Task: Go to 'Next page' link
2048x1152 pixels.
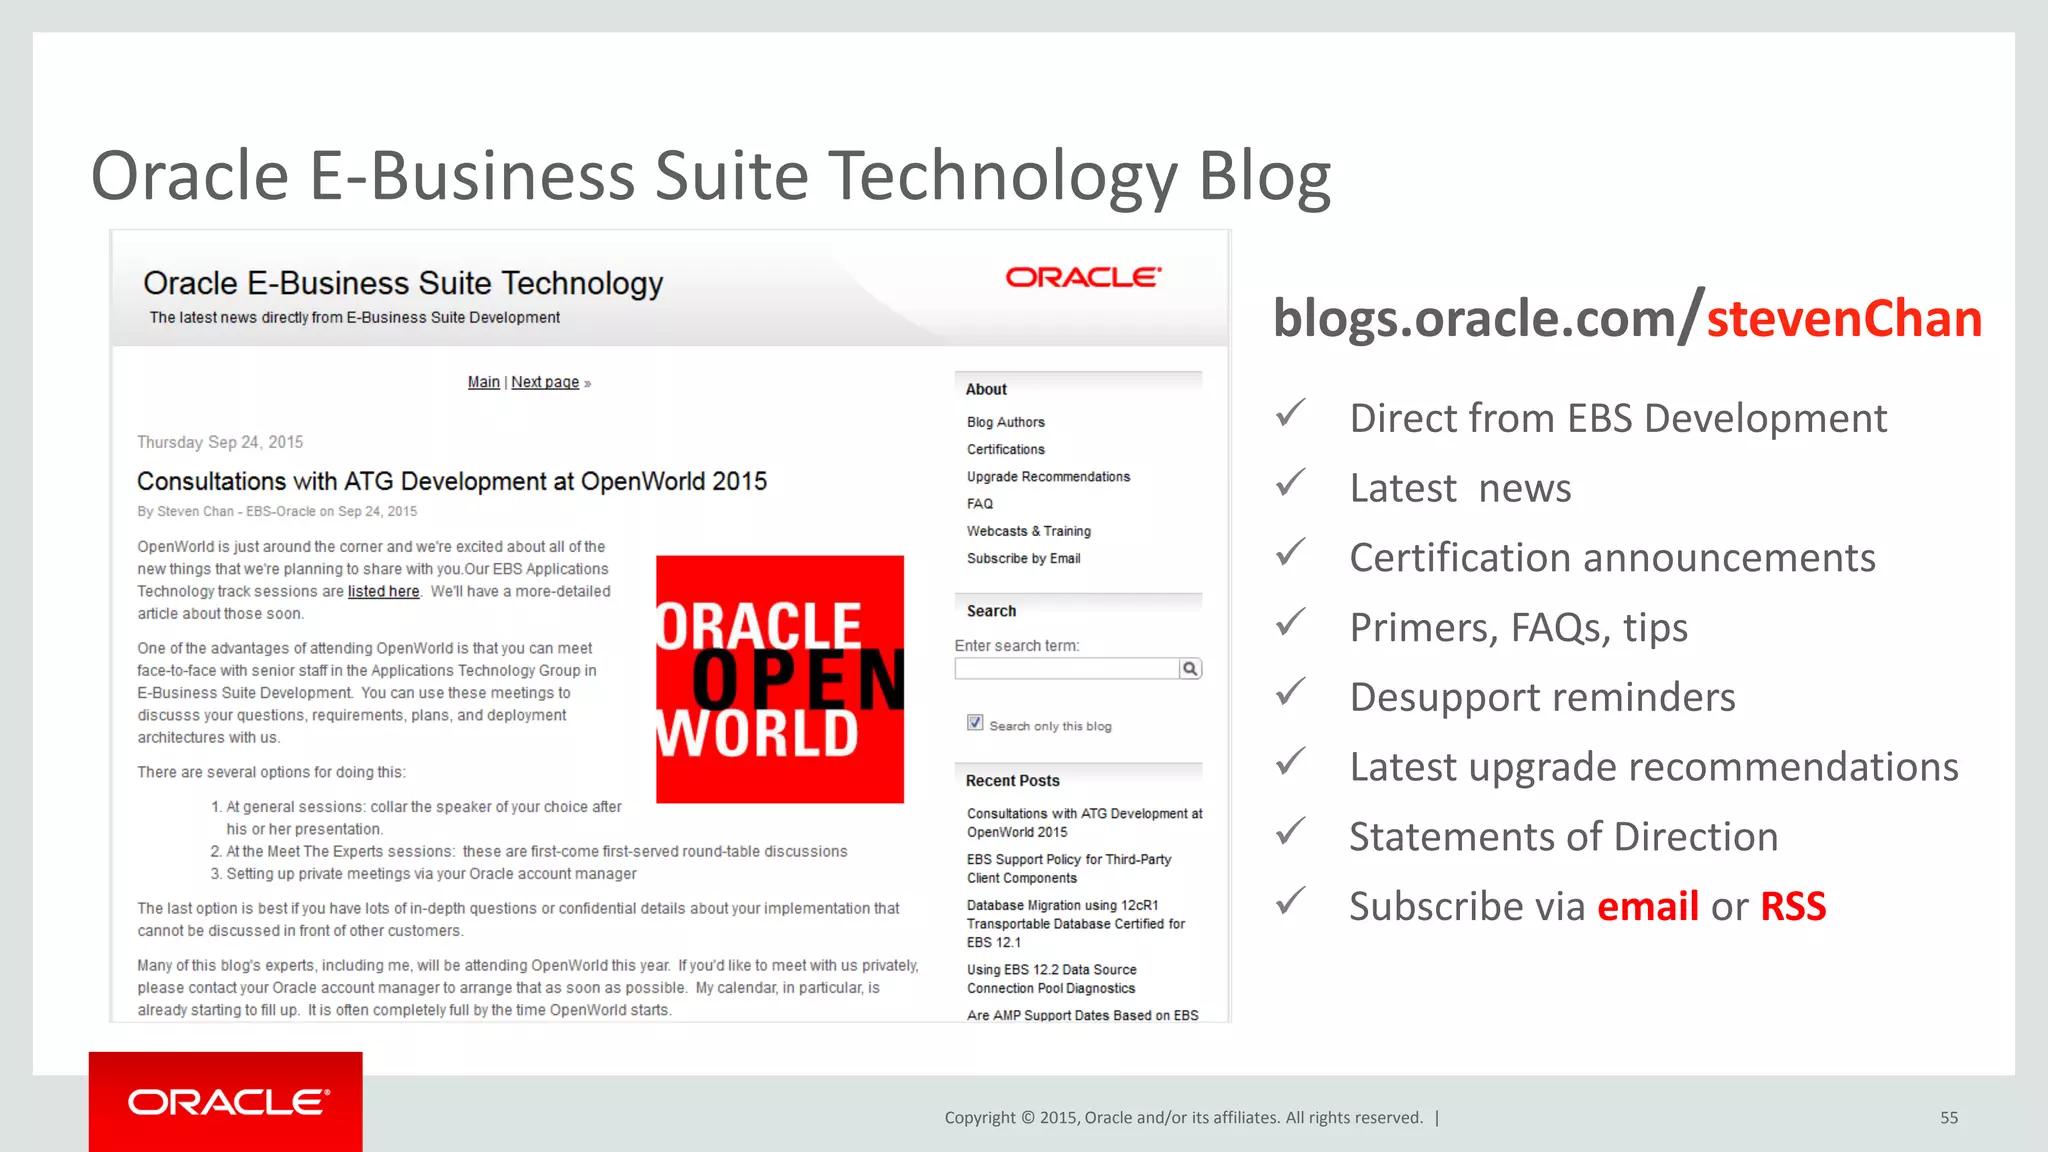Action: coord(545,382)
